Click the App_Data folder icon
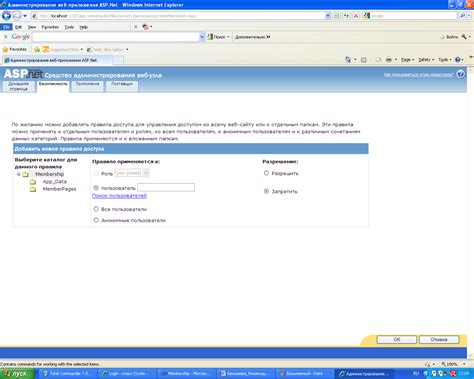Image resolution: width=474 pixels, height=379 pixels. point(33,182)
